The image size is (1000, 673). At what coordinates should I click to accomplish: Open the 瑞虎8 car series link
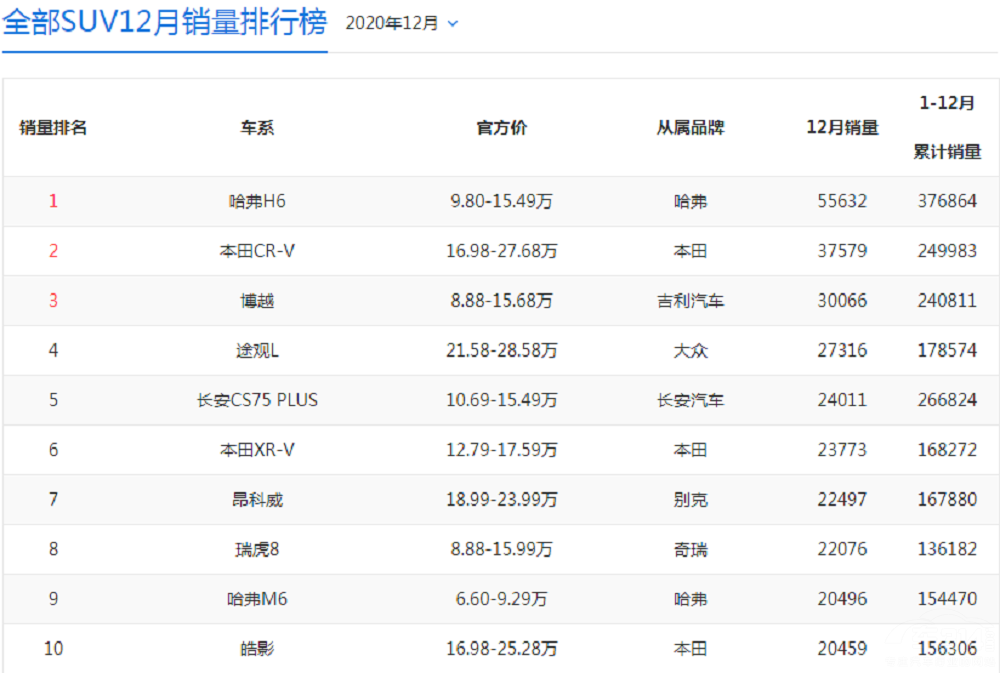coord(257,549)
